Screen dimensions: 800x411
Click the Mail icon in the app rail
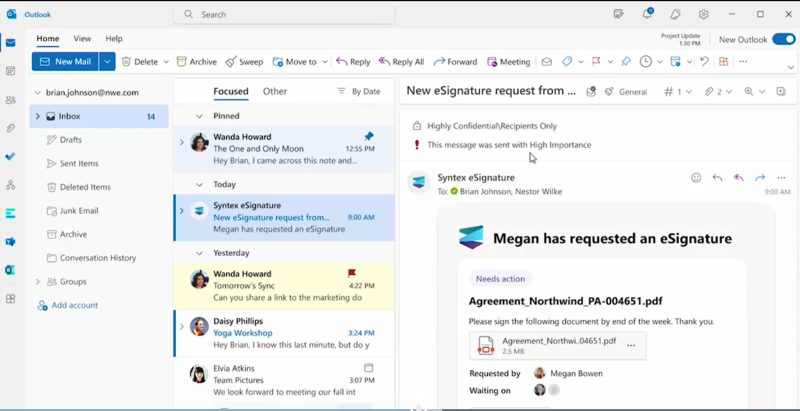coord(10,43)
